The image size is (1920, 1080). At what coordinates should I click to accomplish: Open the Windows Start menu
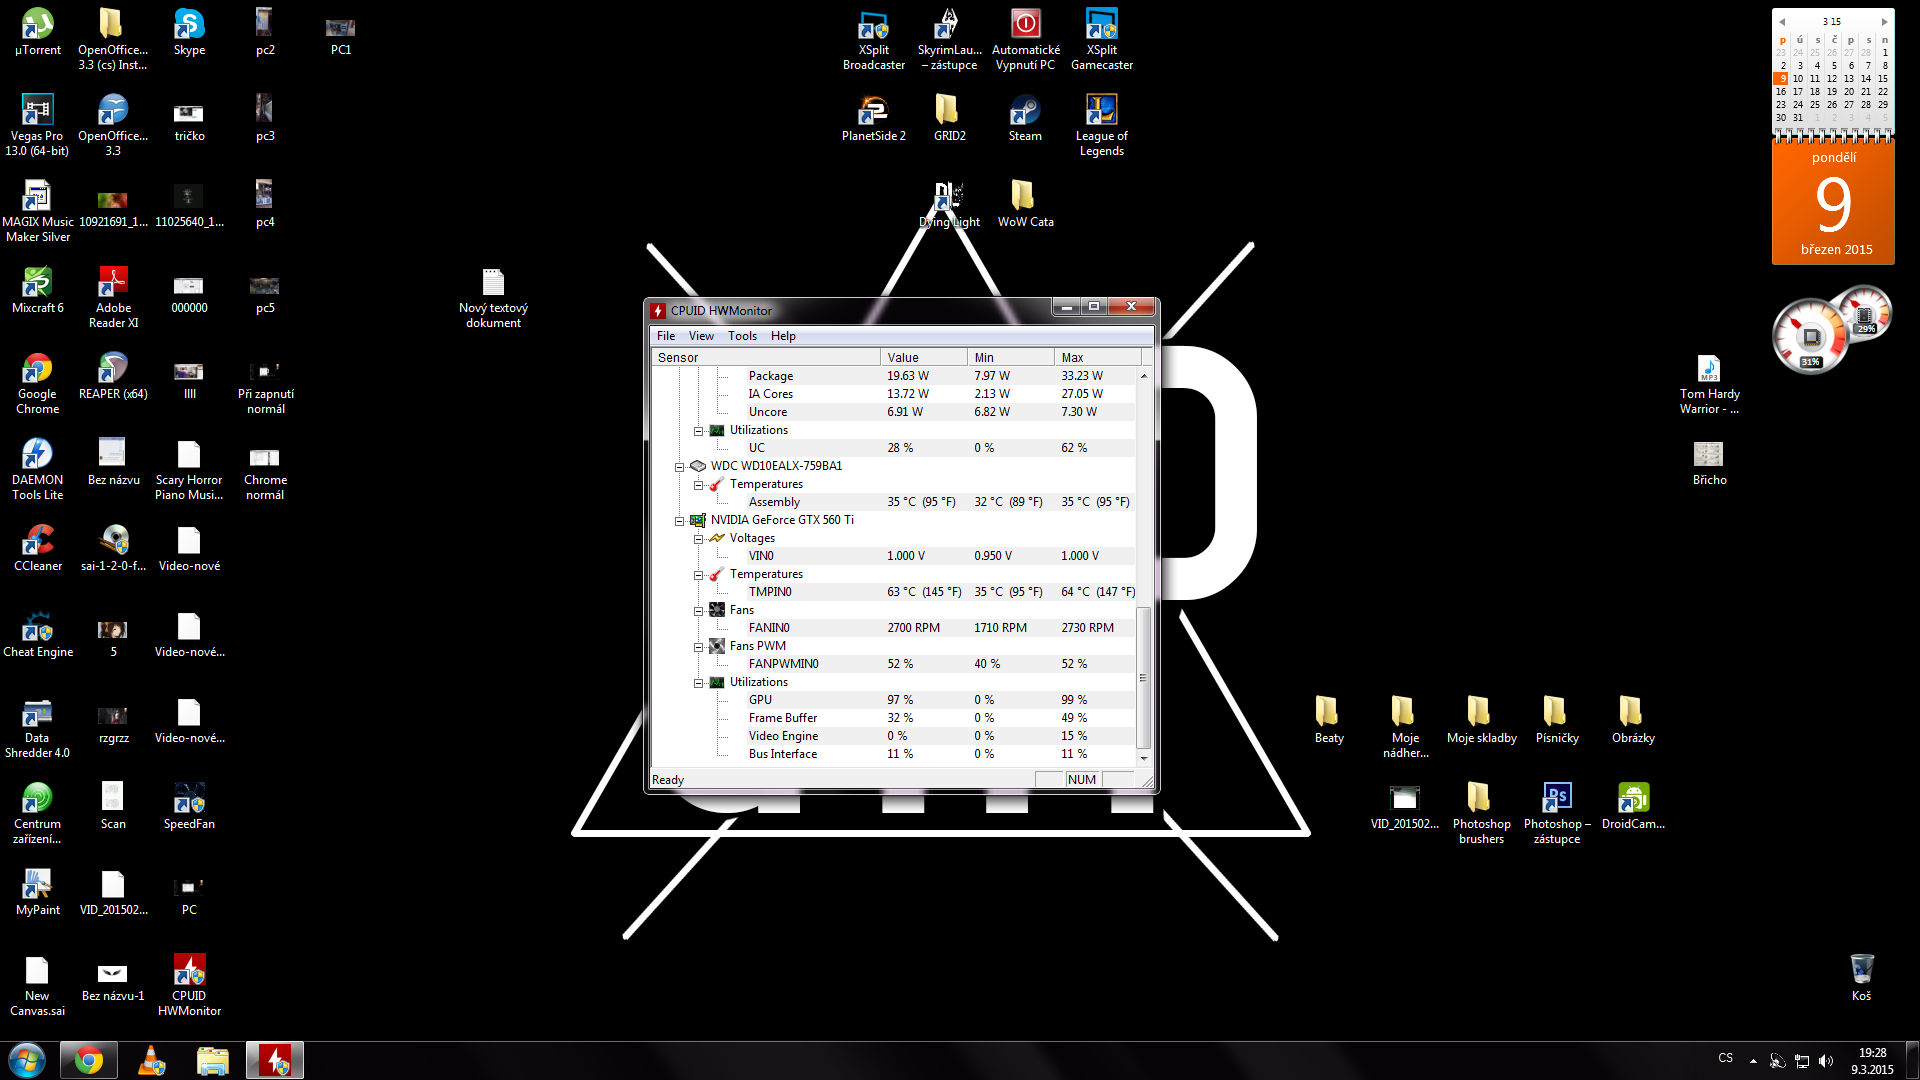[27, 1060]
